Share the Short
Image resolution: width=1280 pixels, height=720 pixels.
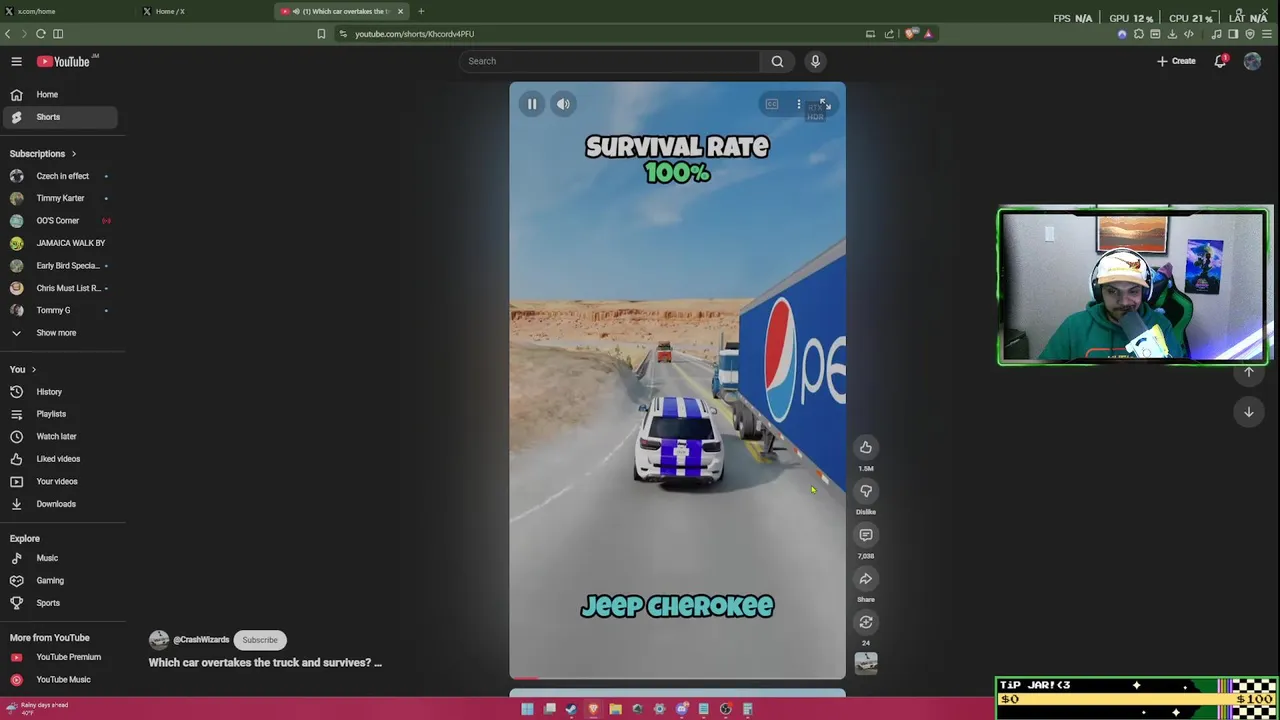tap(866, 579)
